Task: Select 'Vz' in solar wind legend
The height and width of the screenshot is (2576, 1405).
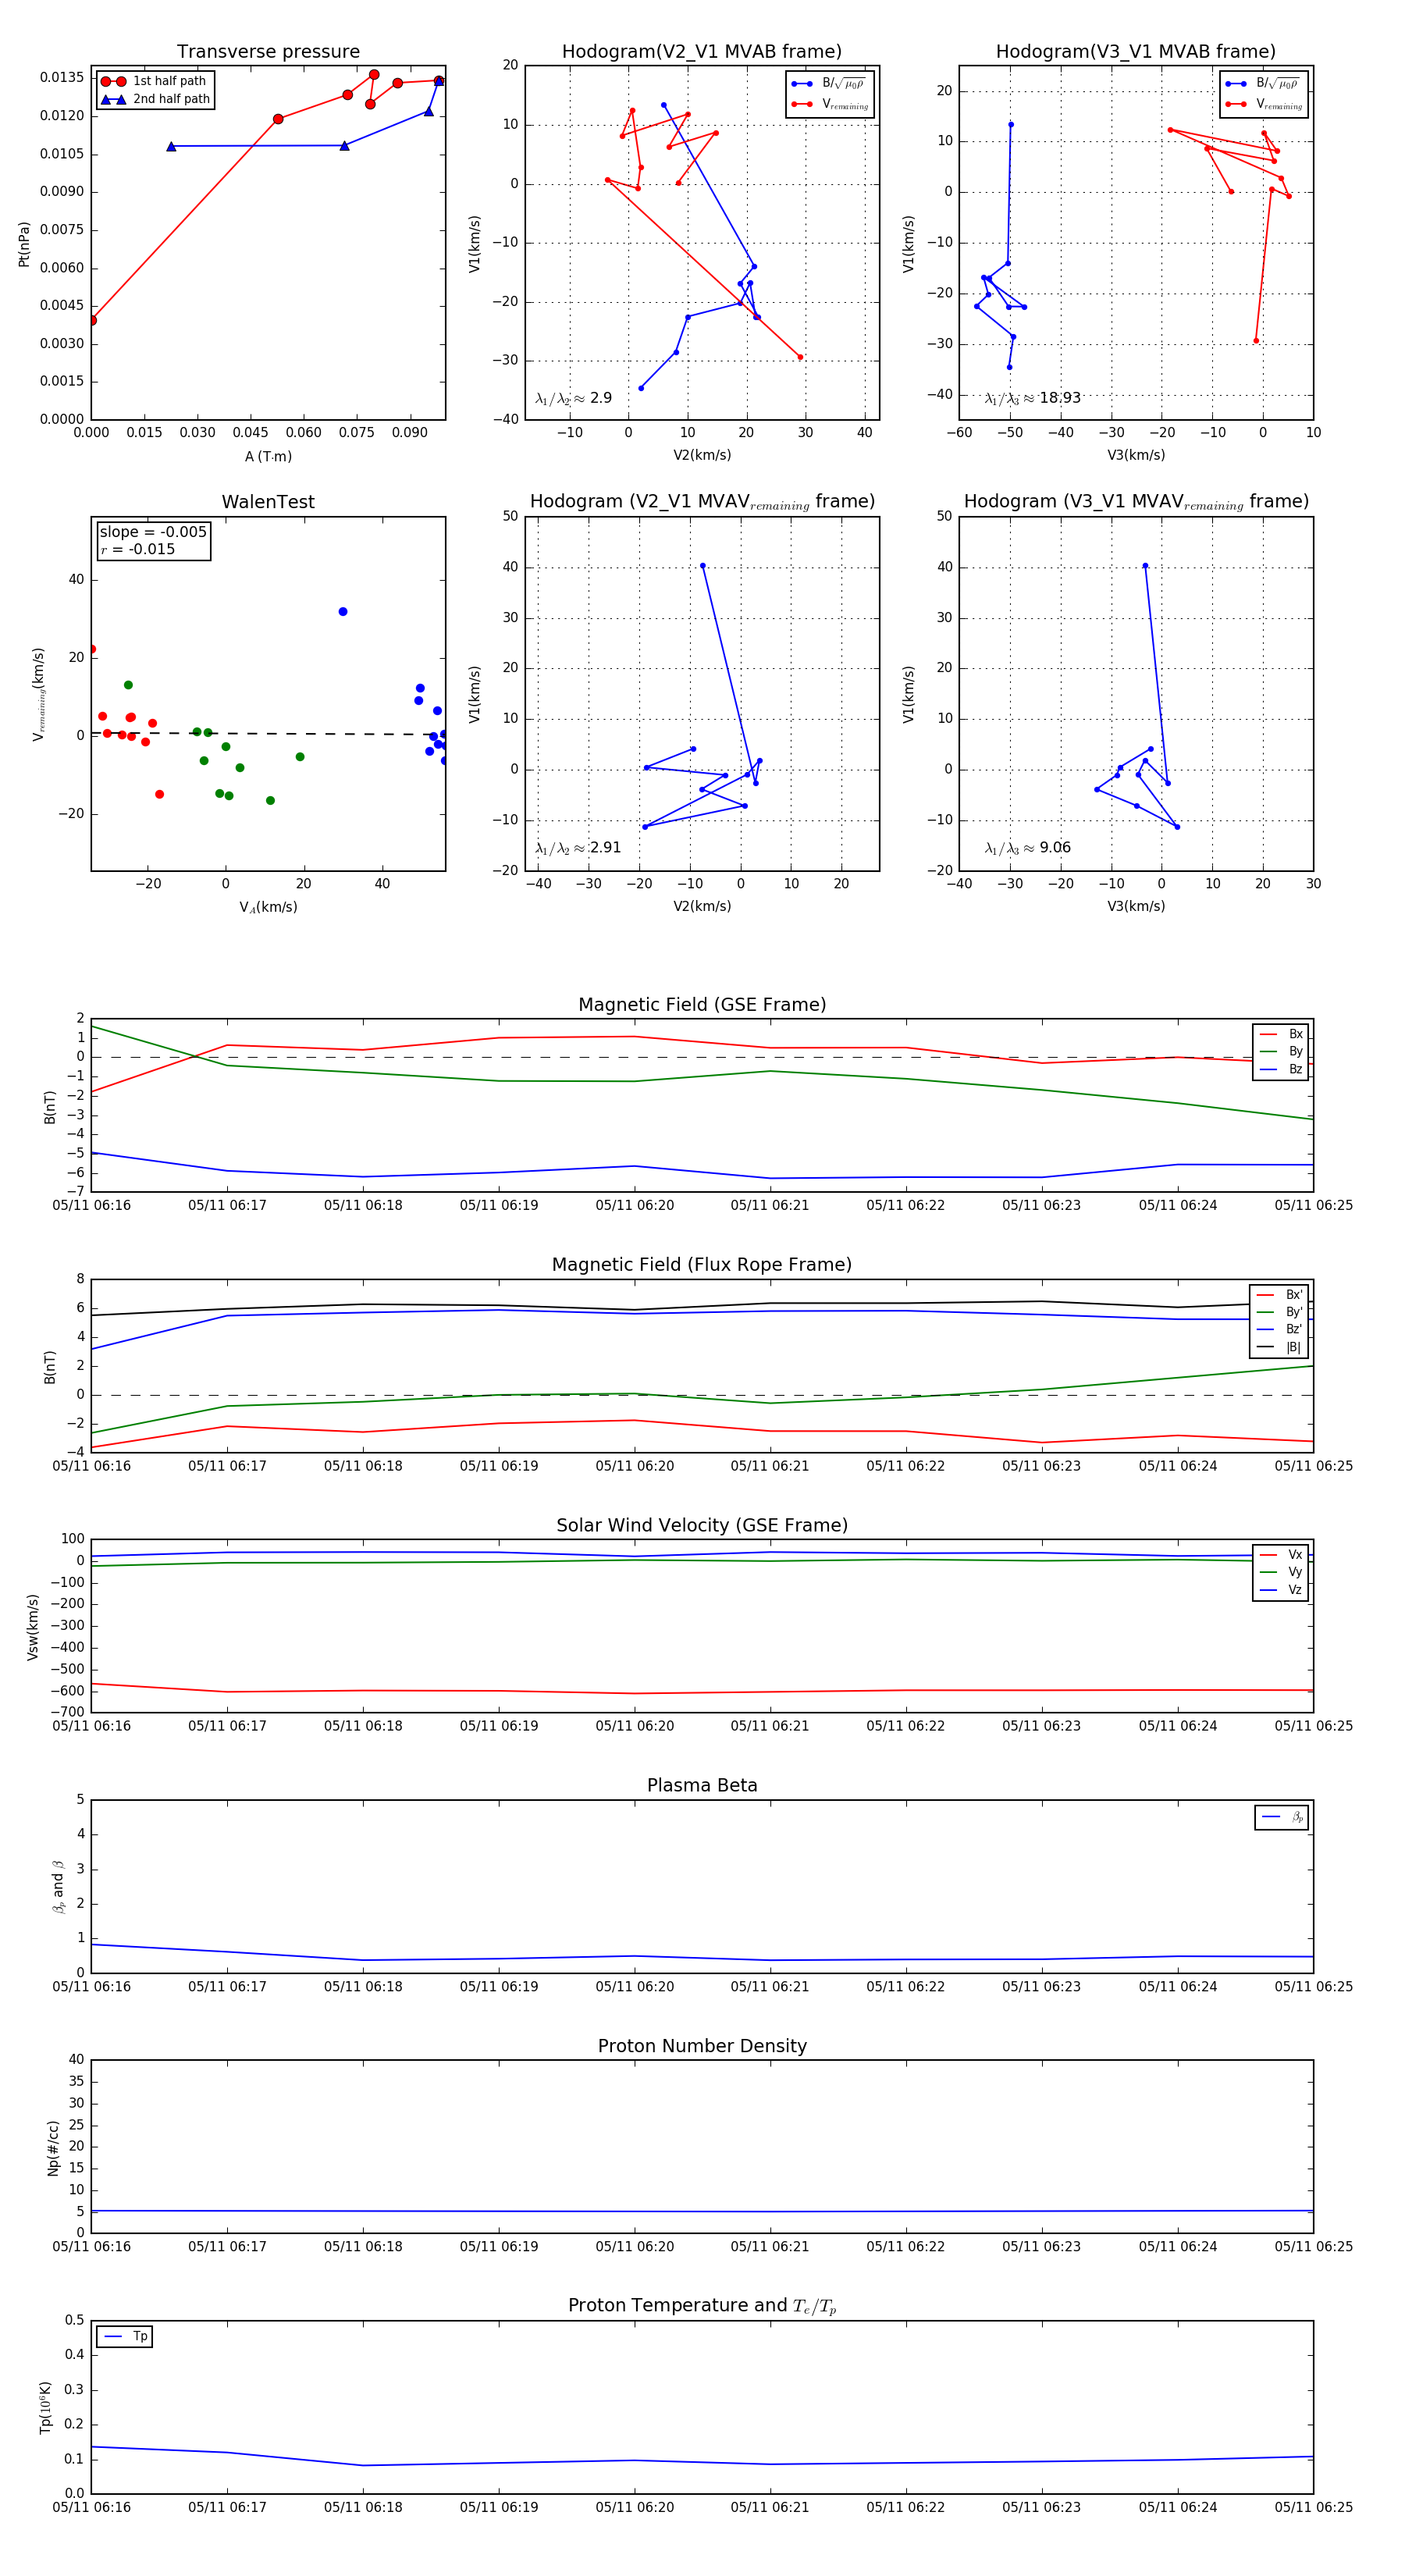Action: click(x=1281, y=1589)
